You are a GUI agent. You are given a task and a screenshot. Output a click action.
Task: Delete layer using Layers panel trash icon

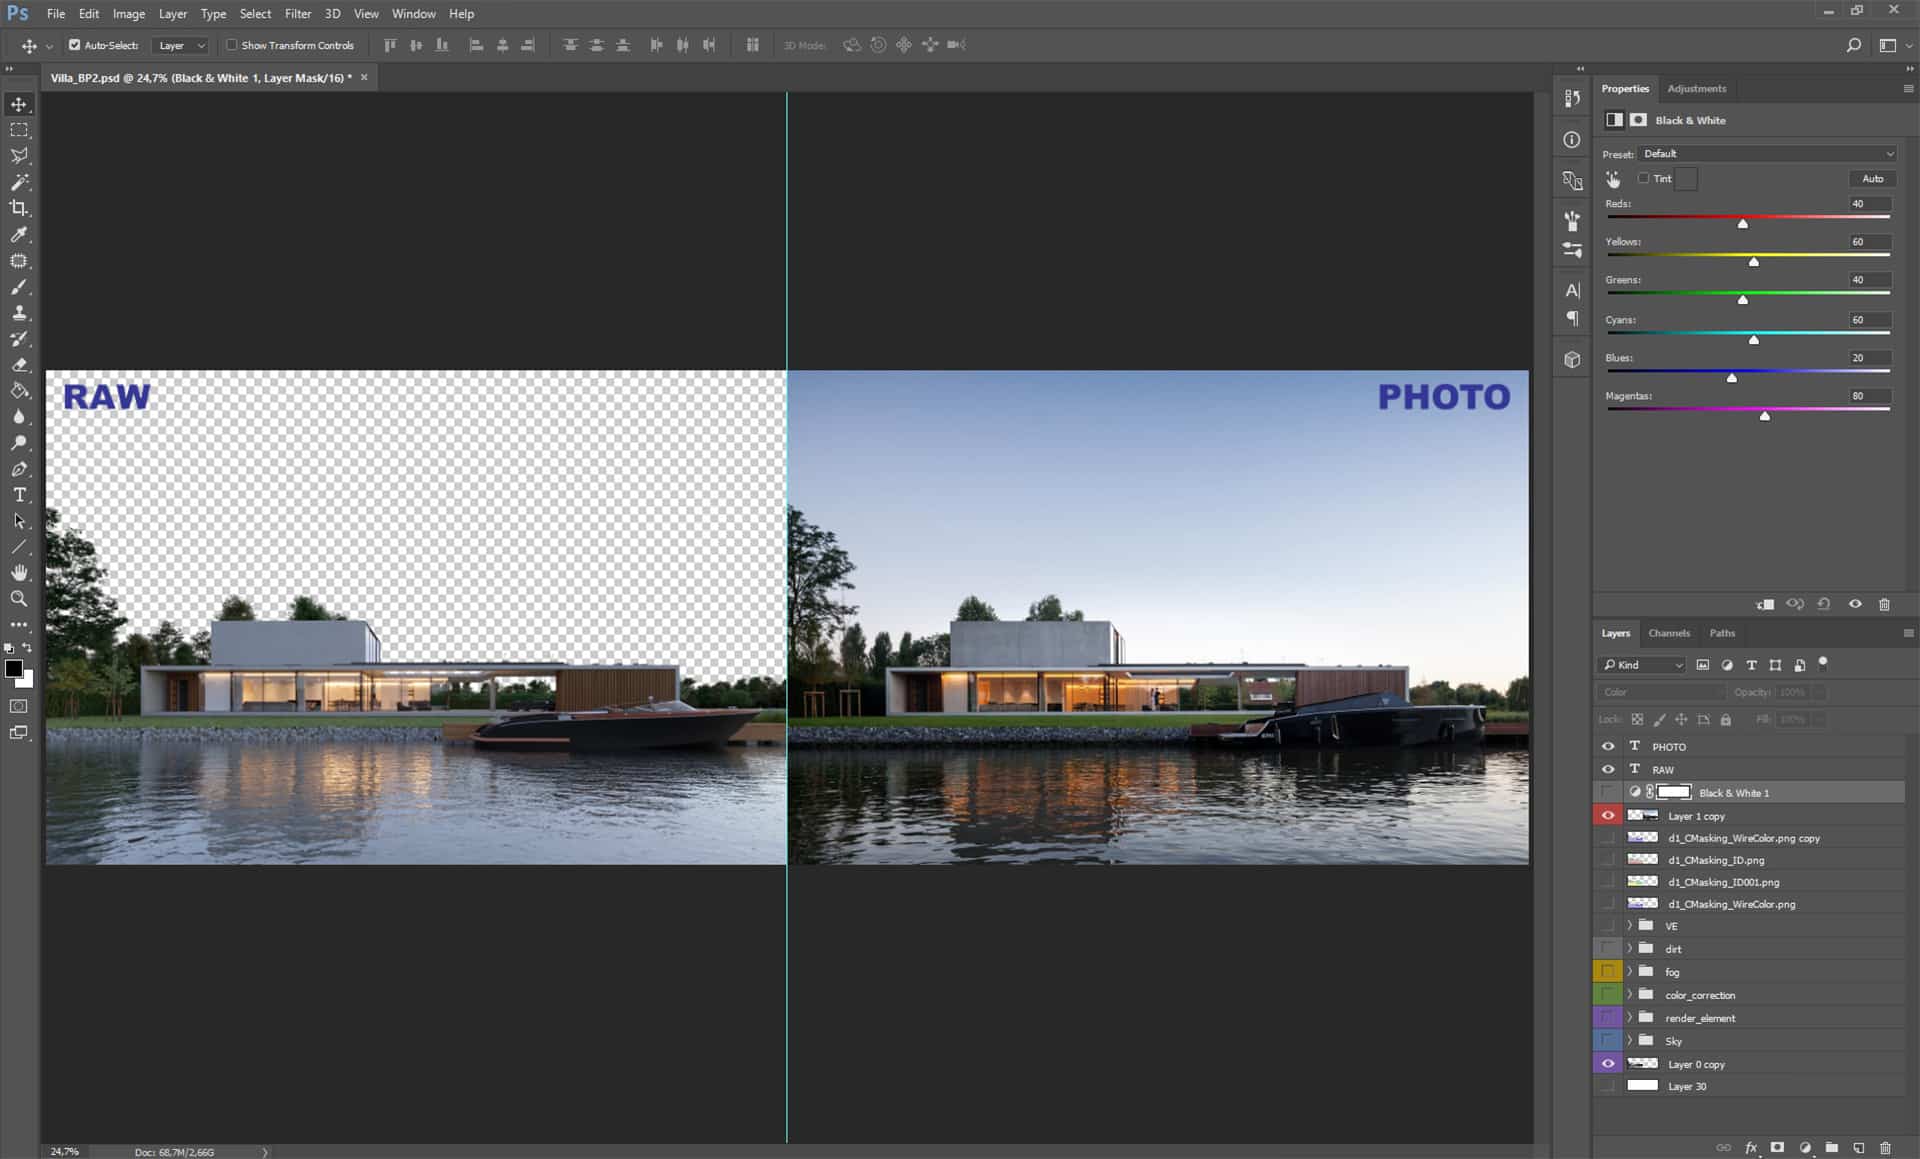pos(1885,1147)
